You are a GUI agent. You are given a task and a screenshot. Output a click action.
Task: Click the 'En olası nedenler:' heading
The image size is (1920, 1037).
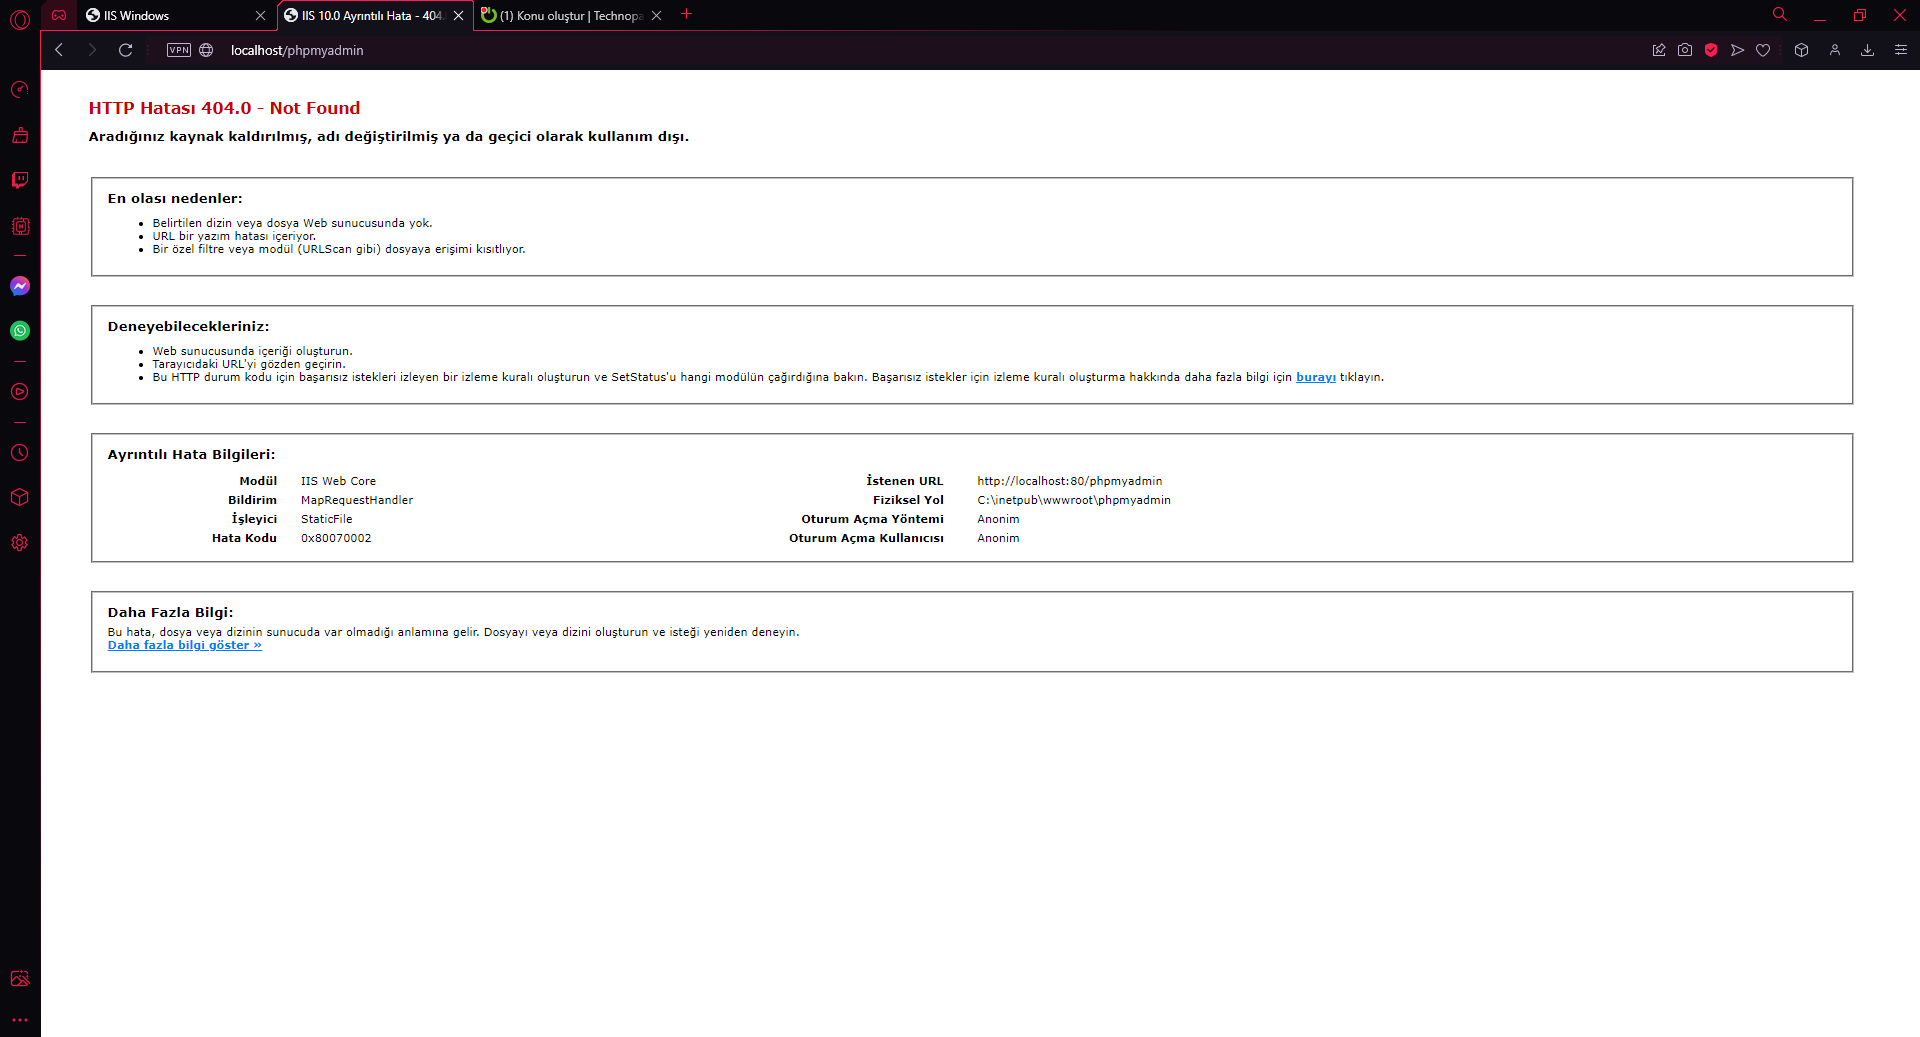point(175,198)
